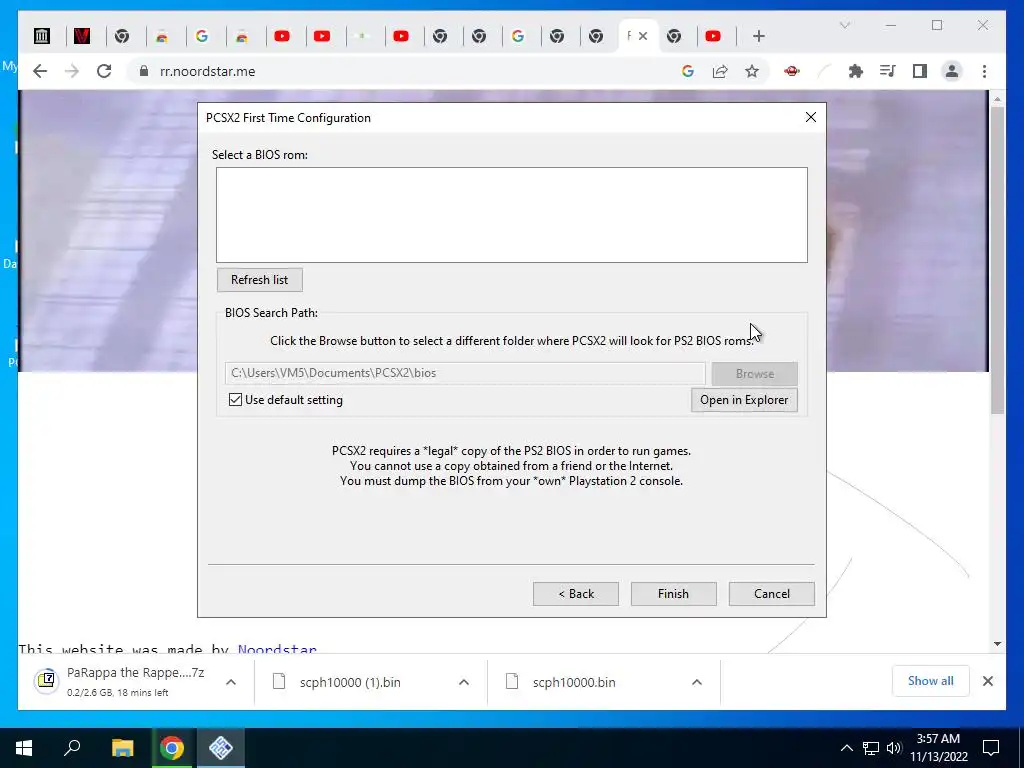Click the Chrome forward navigation arrow

pos(72,71)
